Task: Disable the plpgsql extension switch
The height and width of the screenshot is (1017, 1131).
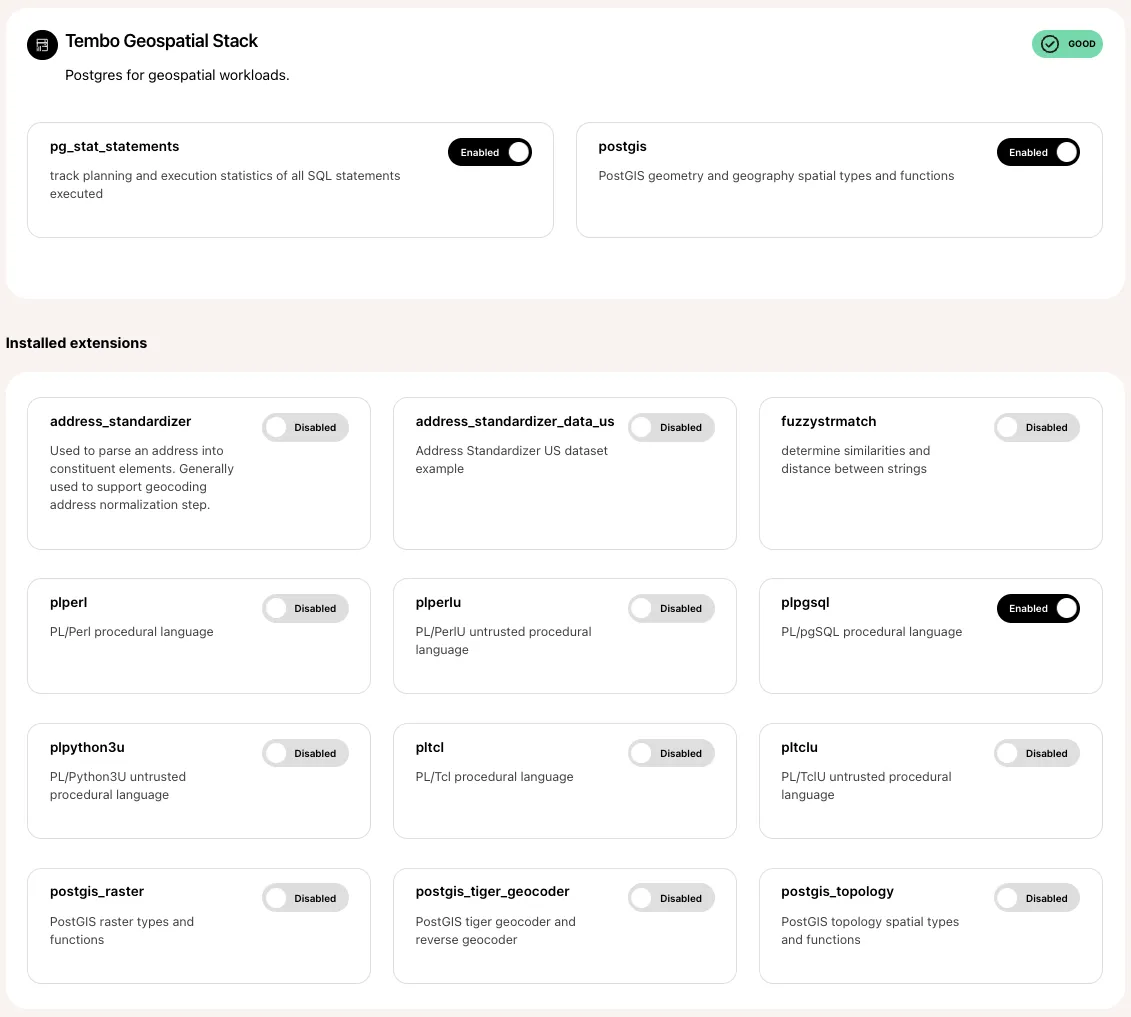Action: coord(1038,608)
